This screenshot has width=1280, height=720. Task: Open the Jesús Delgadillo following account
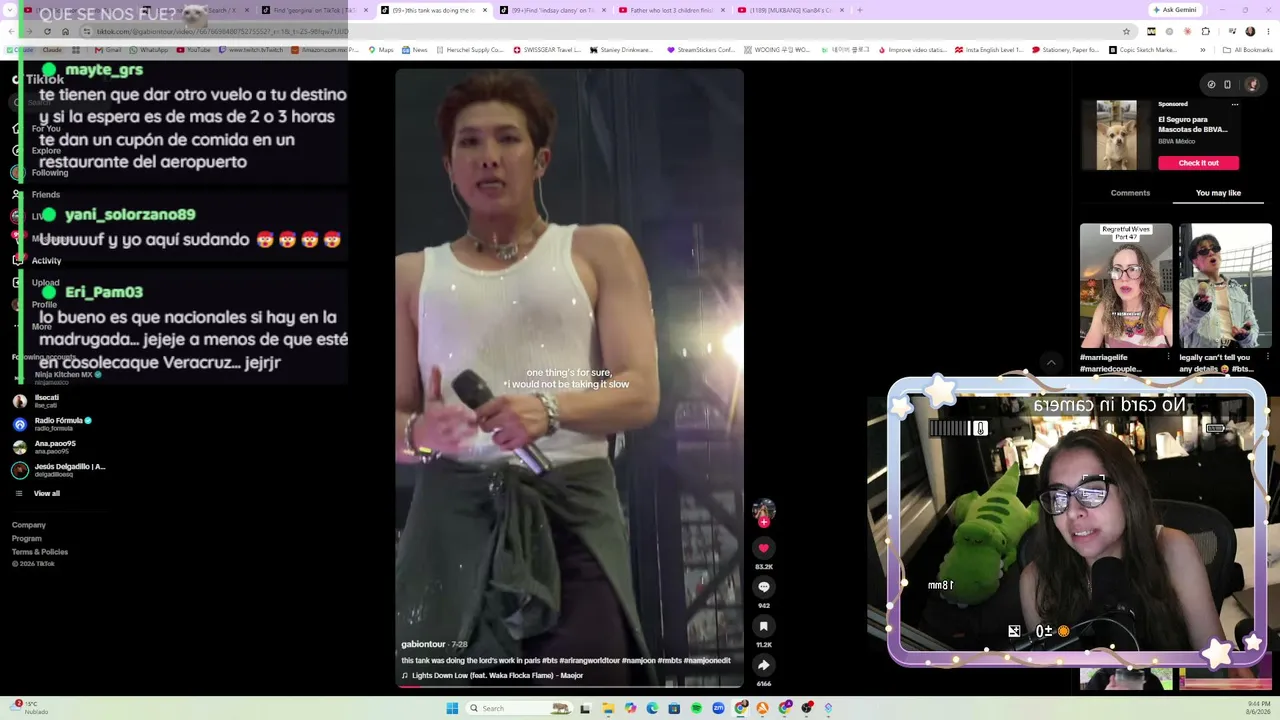58,470
